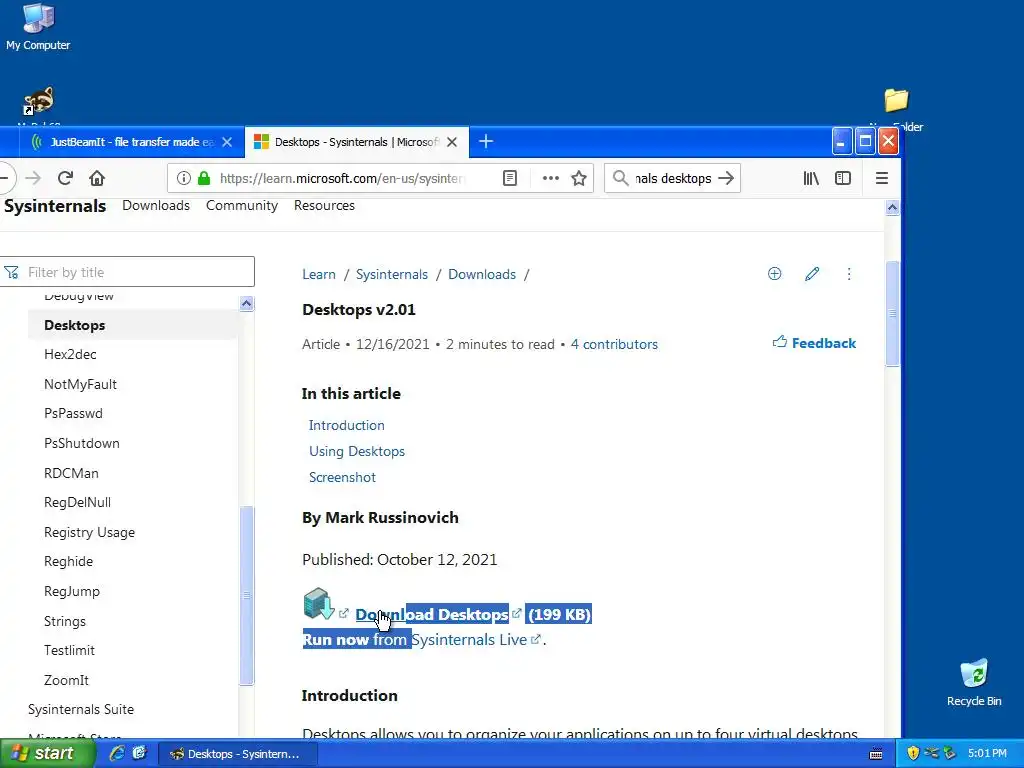Select Desktops in the sidebar list
The width and height of the screenshot is (1024, 768).
point(74,325)
